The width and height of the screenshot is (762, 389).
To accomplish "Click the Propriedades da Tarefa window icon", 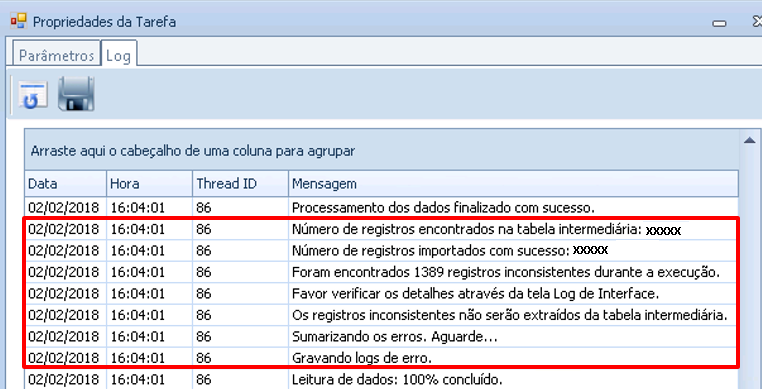I will pos(18,21).
